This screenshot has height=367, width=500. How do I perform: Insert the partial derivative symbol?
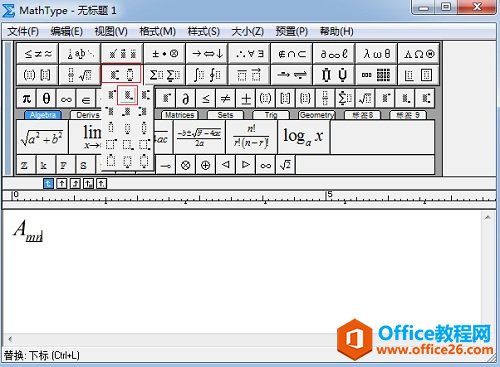click(x=186, y=98)
